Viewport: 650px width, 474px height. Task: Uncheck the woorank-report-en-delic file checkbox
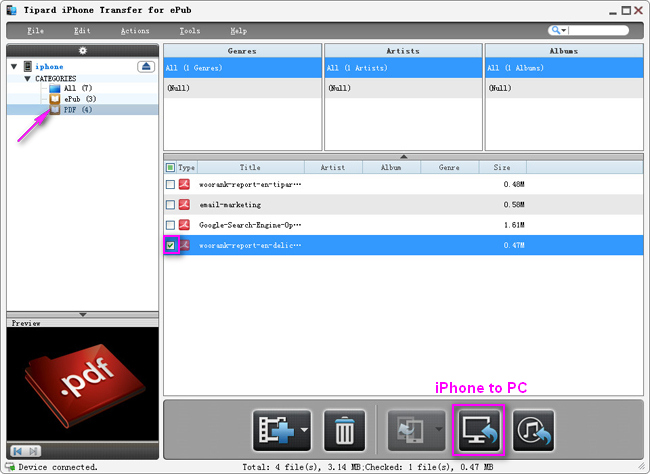point(170,245)
